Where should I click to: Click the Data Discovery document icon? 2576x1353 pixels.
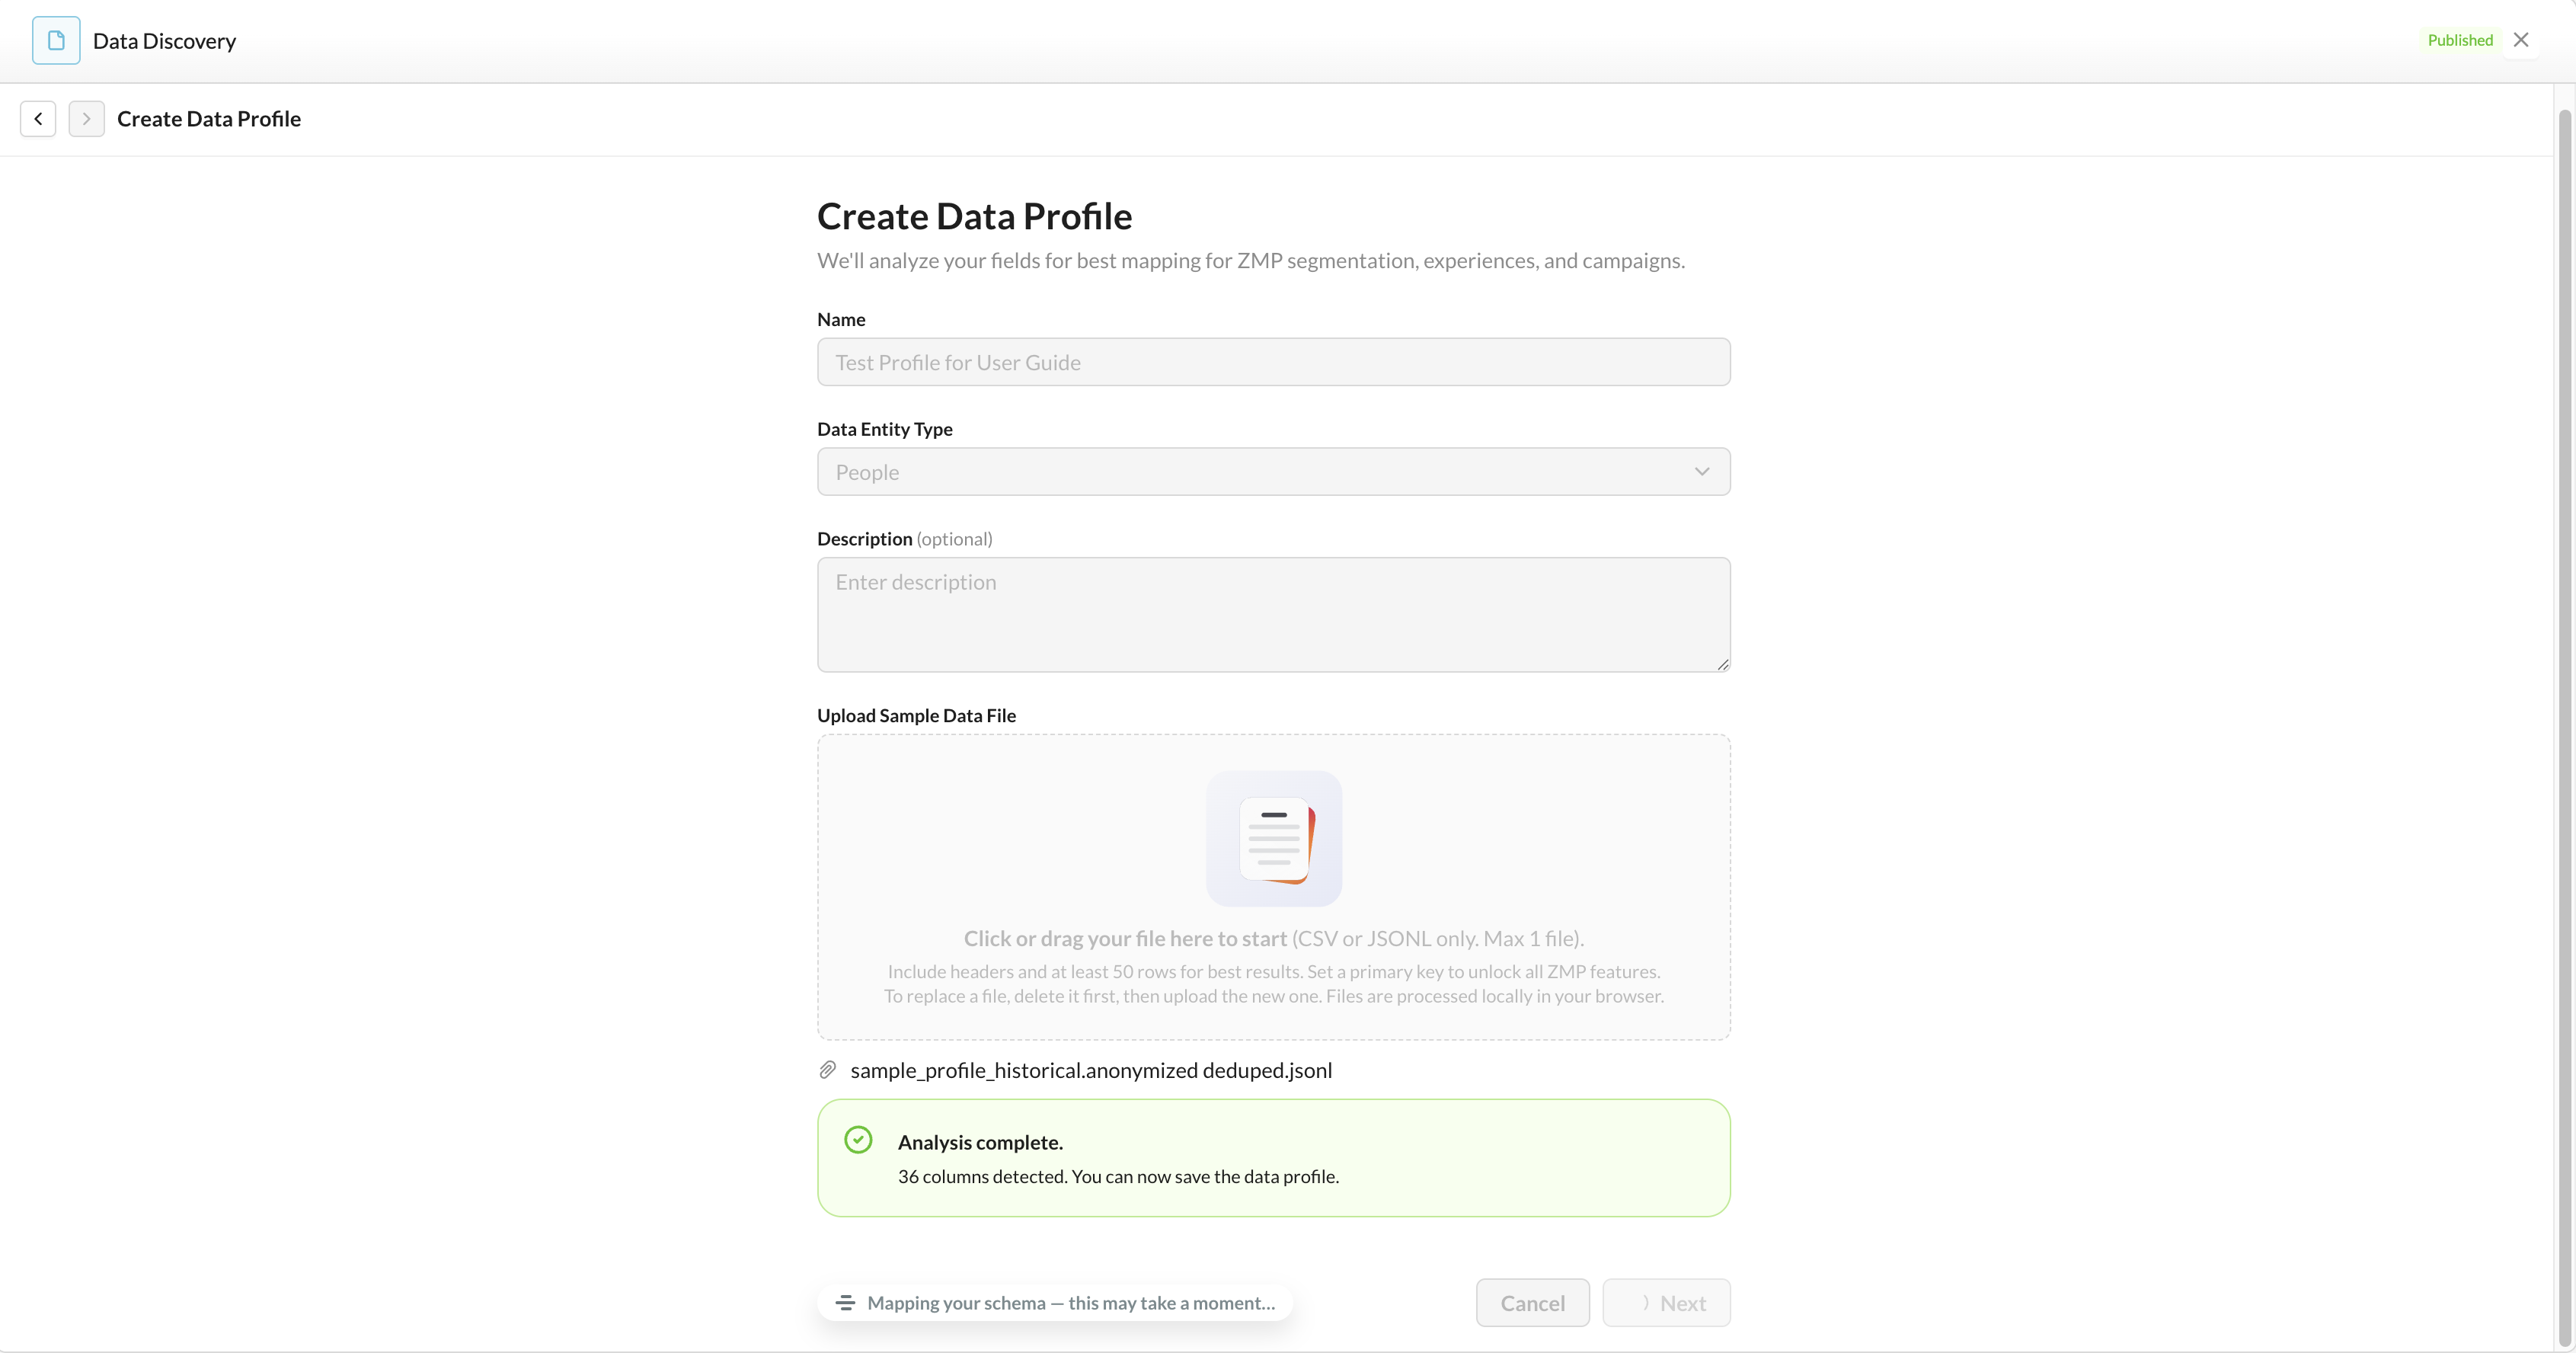click(x=56, y=40)
